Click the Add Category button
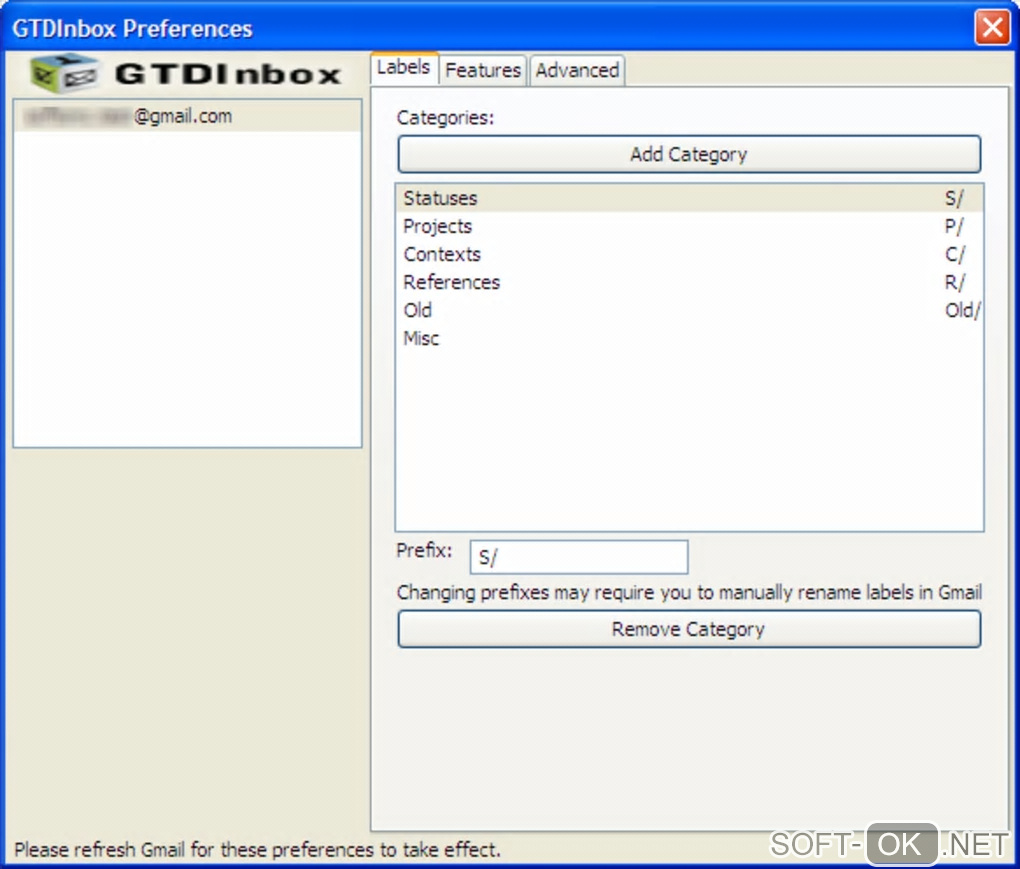Viewport: 1020px width, 869px height. [x=689, y=154]
